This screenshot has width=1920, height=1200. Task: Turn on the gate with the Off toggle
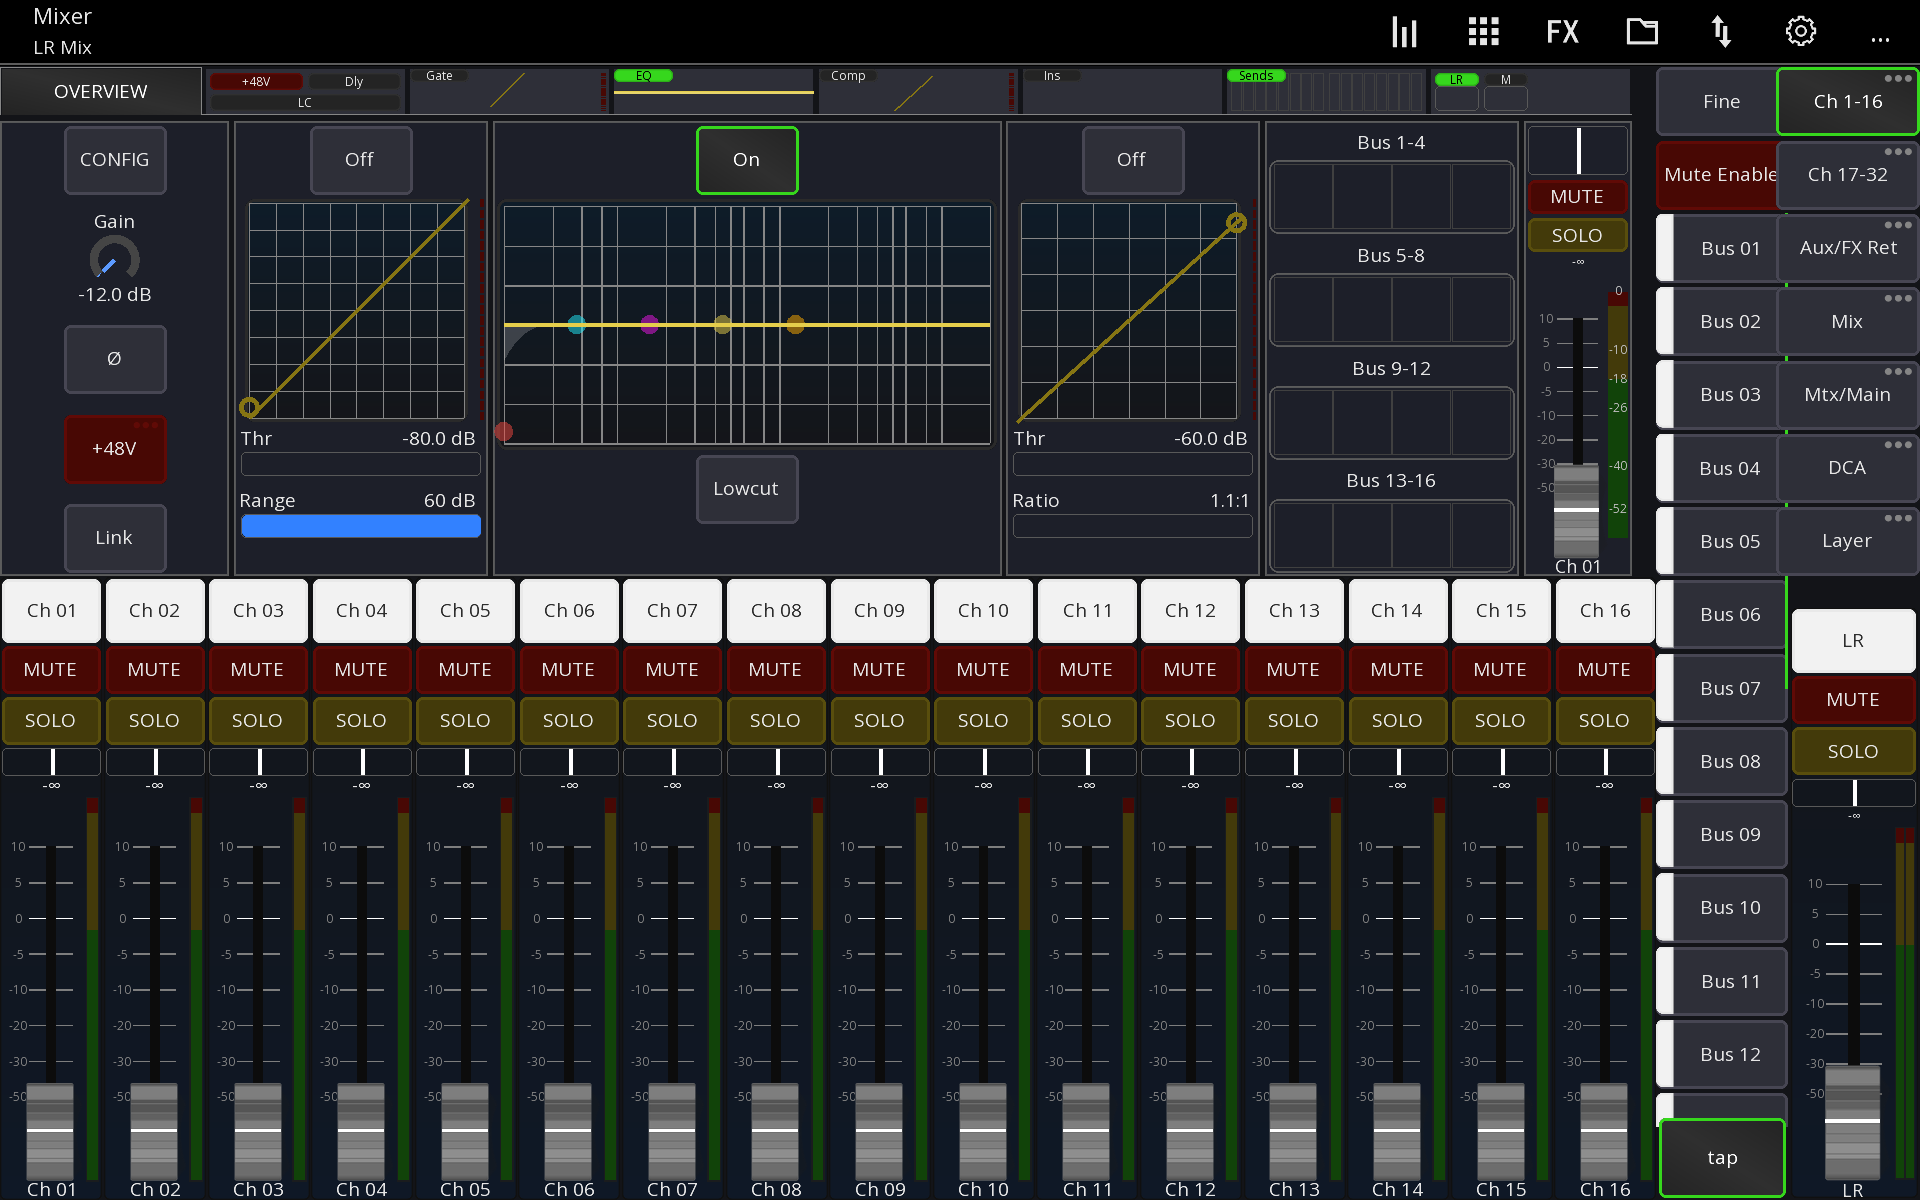[x=360, y=160]
